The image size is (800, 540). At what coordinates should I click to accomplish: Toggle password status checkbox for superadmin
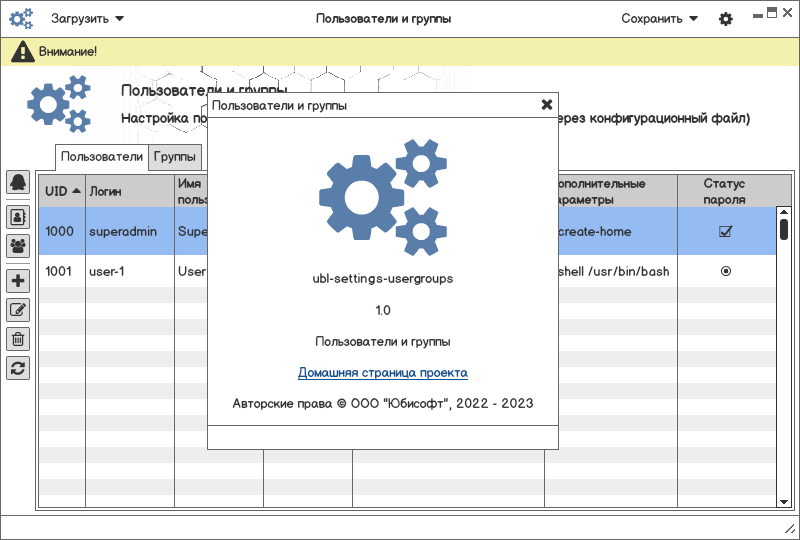point(726,231)
